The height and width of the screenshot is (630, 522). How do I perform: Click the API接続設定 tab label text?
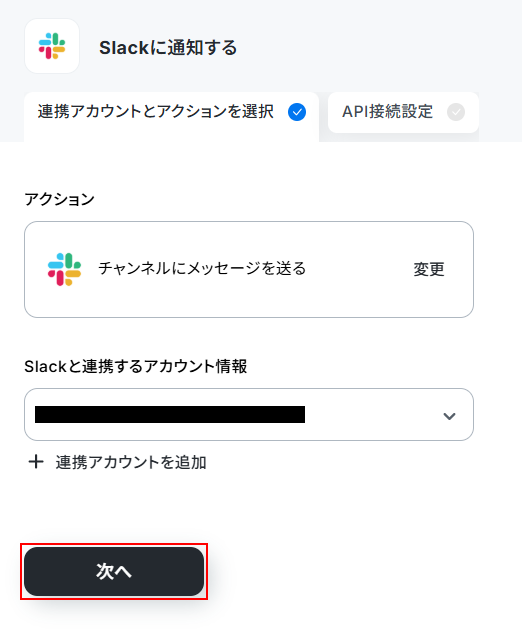(x=387, y=112)
